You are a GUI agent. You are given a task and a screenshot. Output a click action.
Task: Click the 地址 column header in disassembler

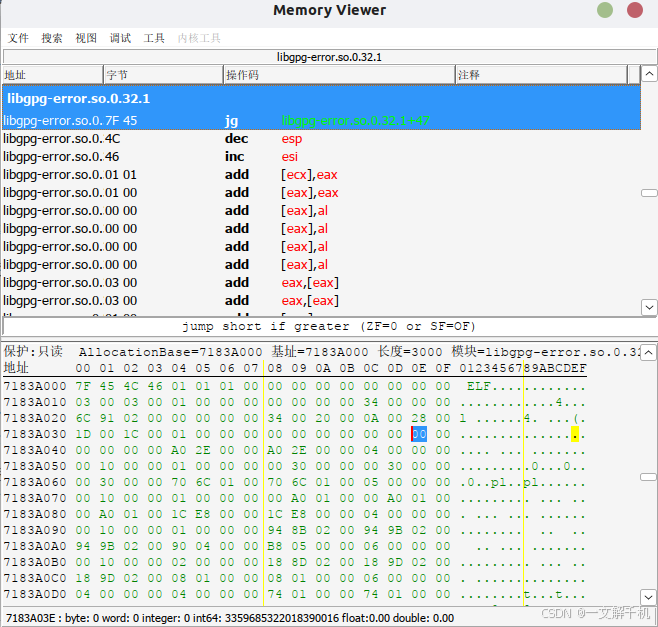(52, 75)
